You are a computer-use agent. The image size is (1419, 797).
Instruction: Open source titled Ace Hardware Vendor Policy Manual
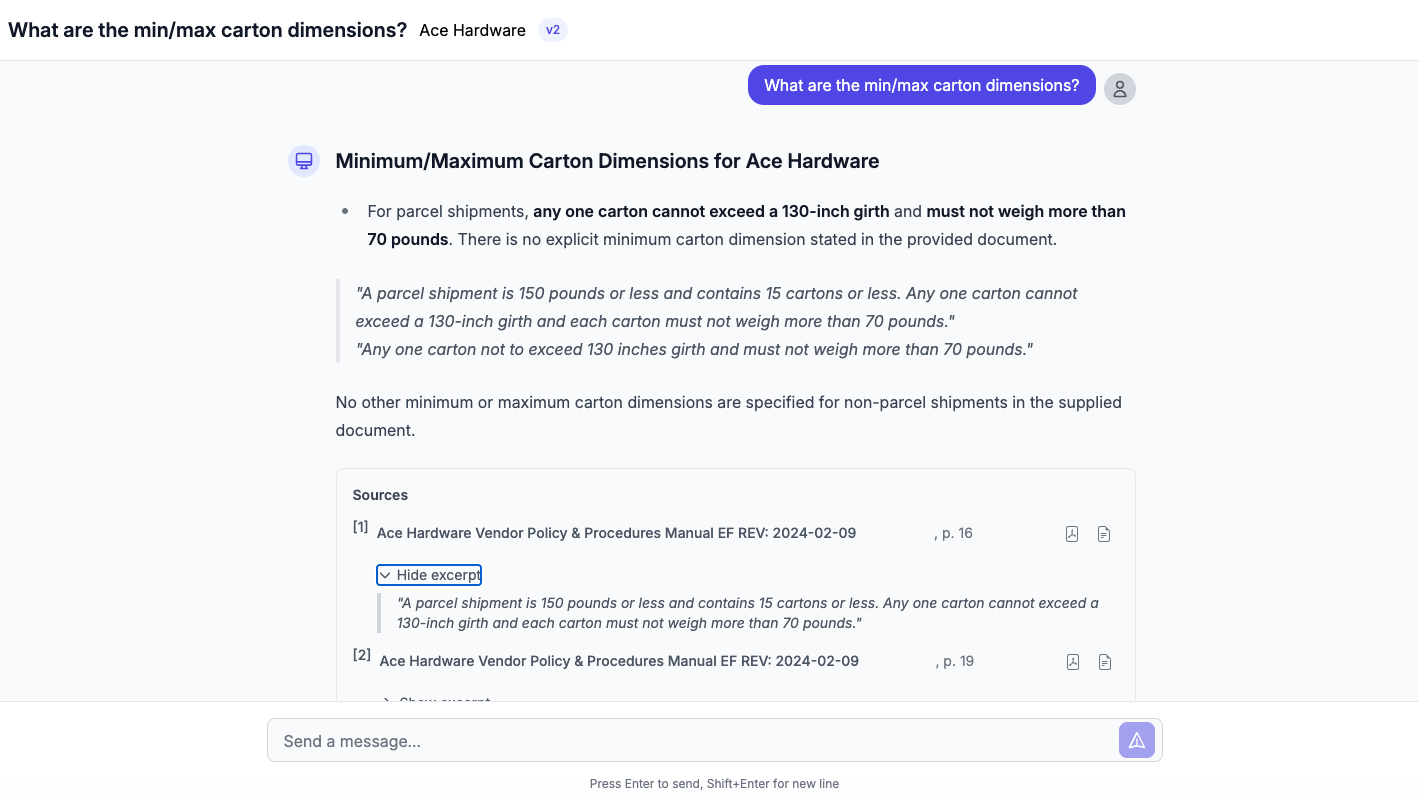[x=616, y=533]
